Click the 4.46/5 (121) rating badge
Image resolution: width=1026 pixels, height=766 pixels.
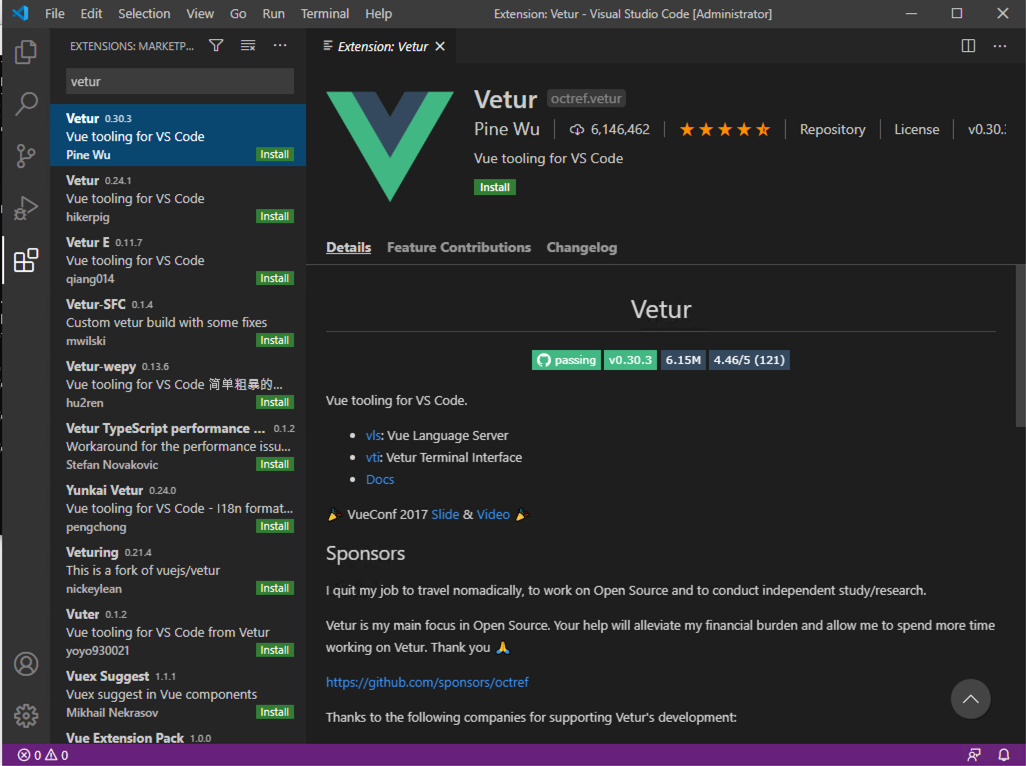749,360
